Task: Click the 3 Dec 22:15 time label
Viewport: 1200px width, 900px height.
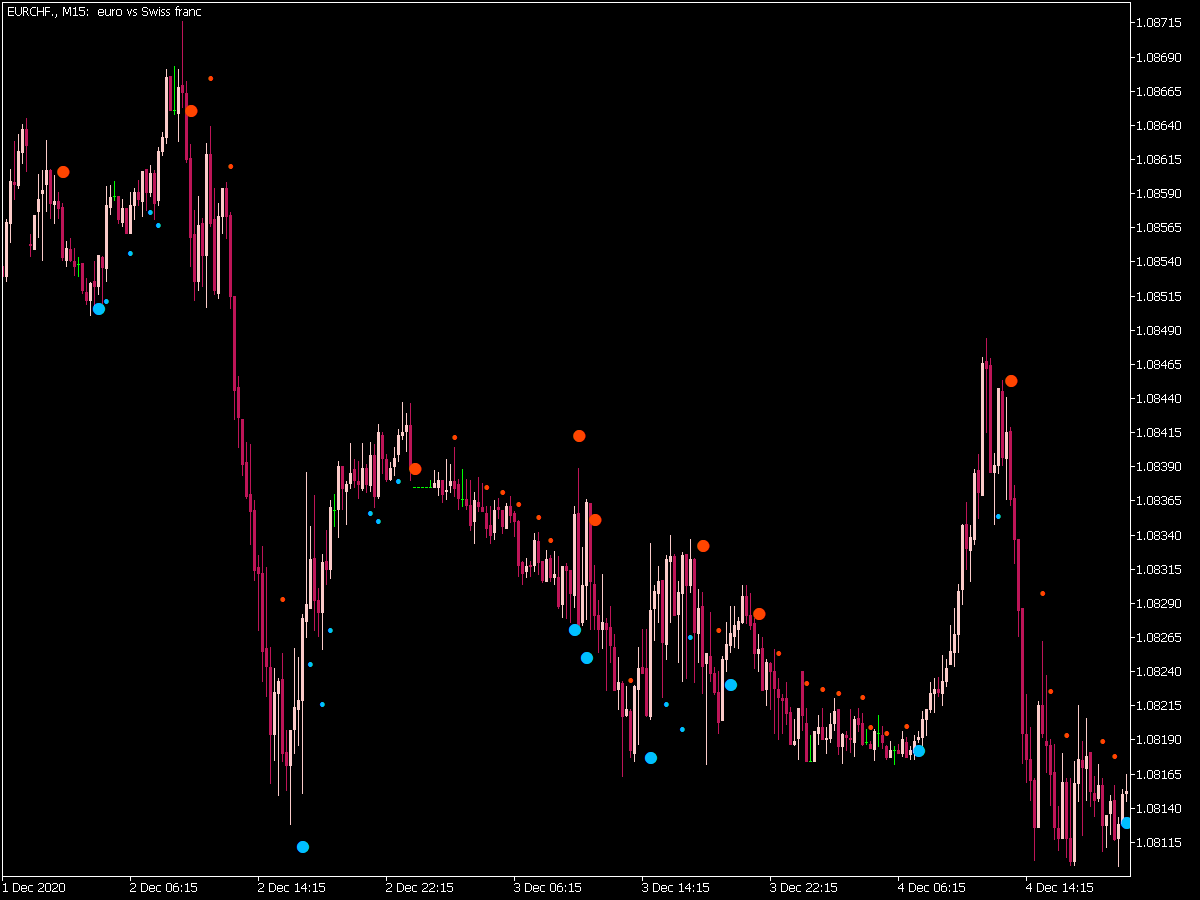Action: click(x=803, y=887)
